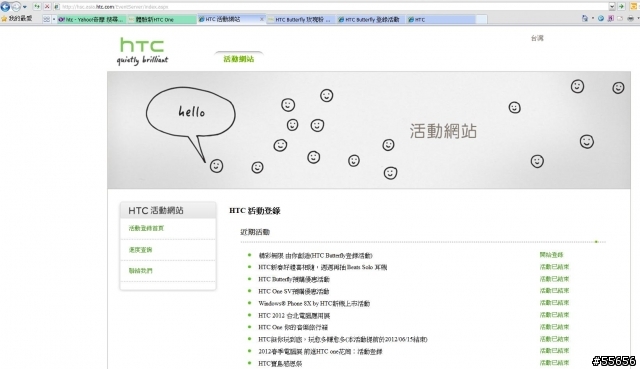640x369 pixels.
Task: Select the HTC One SV 預購優惠活動 row
Action: coord(293,291)
